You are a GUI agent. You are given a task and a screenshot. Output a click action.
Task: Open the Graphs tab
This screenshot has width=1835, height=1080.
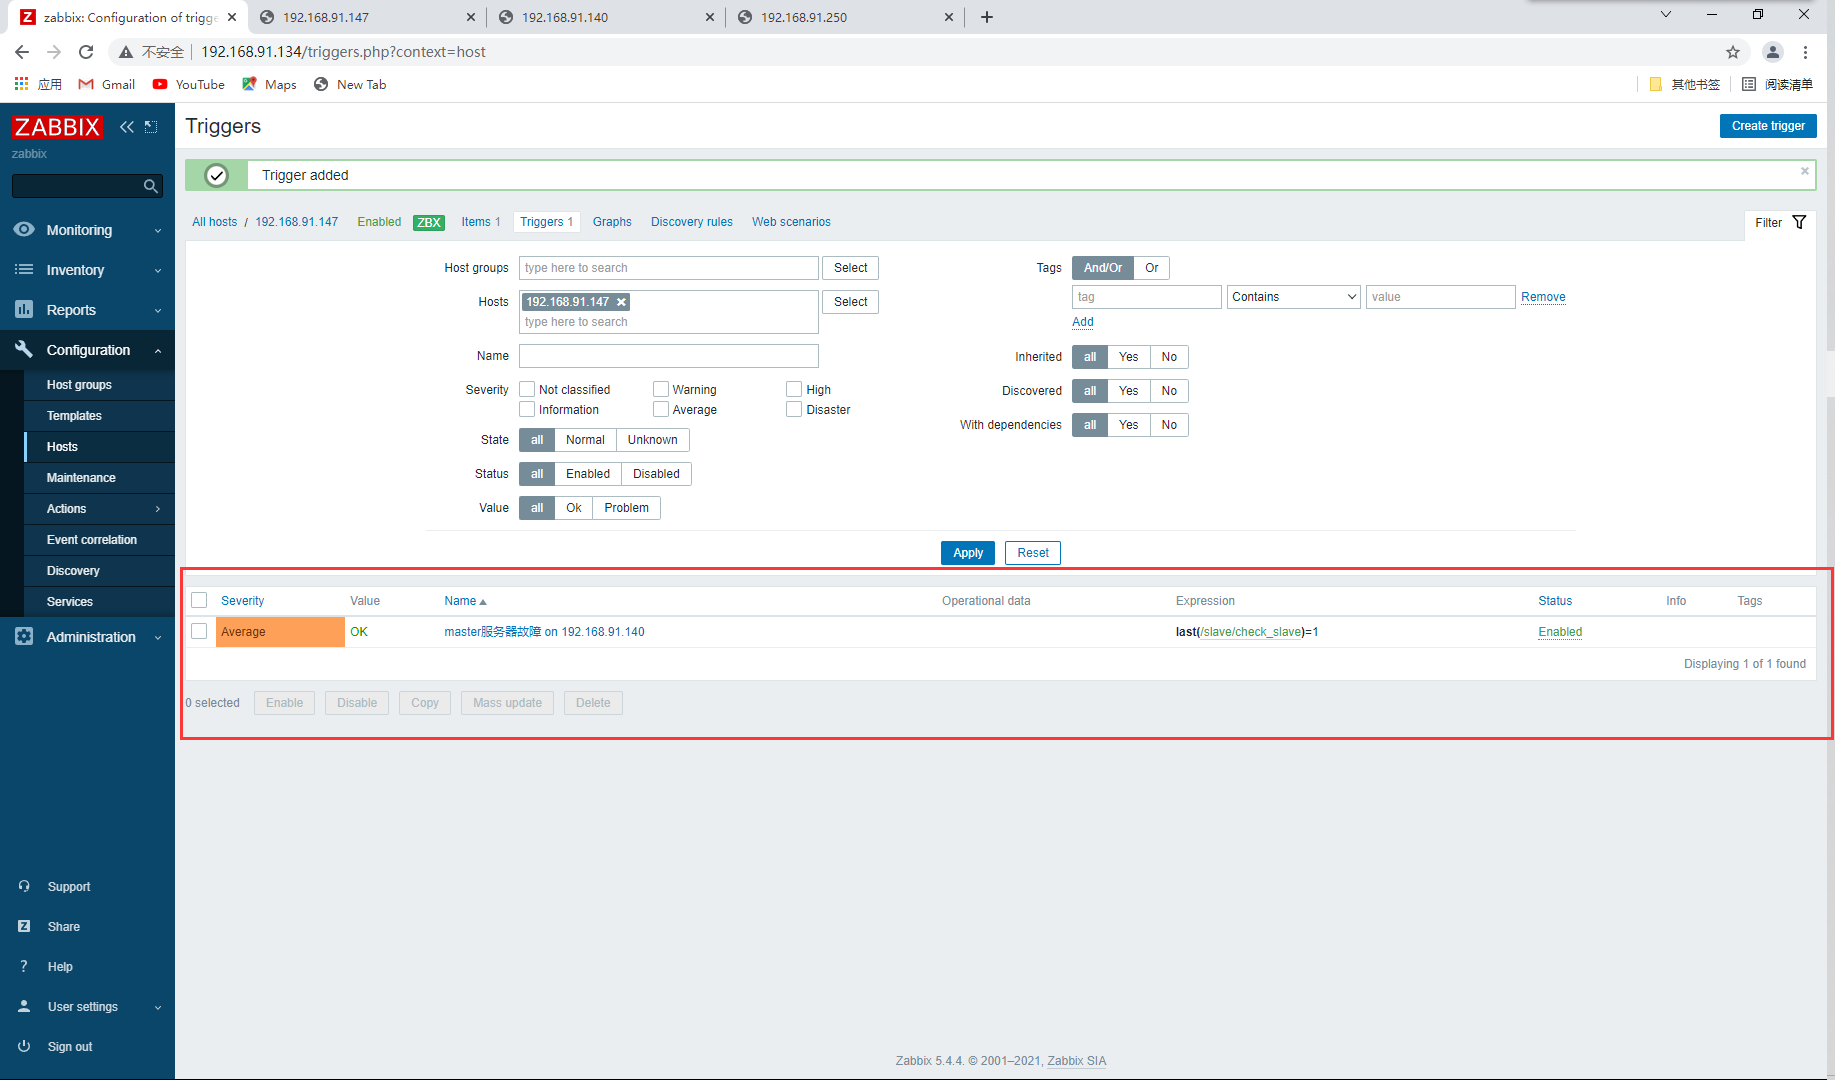(612, 222)
